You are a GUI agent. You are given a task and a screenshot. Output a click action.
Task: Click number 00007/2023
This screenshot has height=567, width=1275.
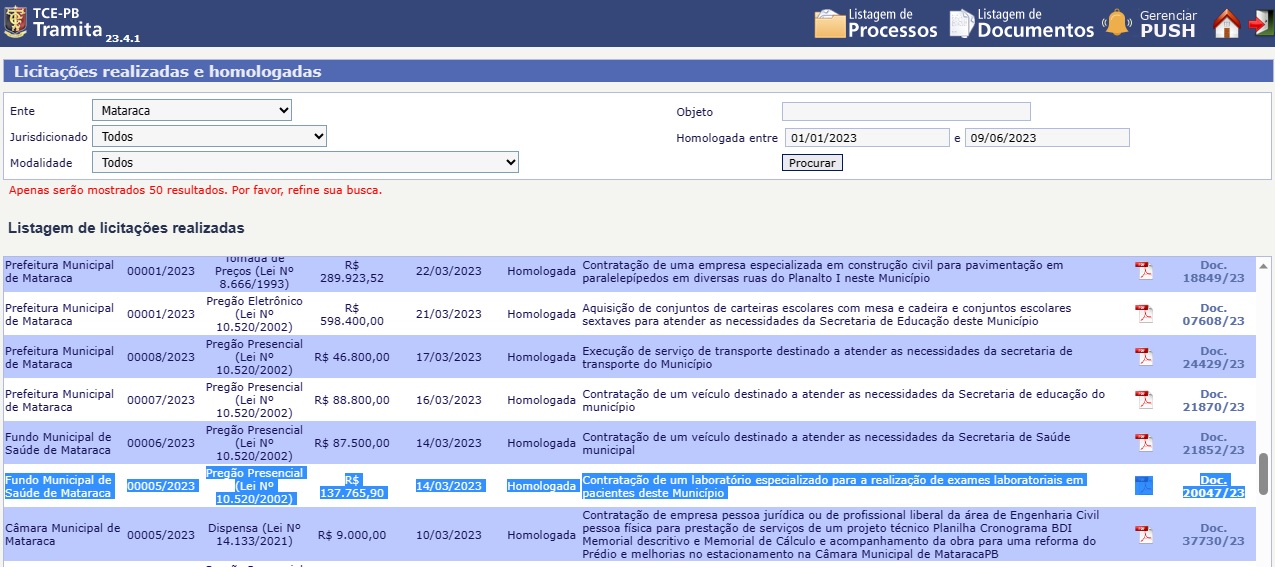(x=161, y=400)
